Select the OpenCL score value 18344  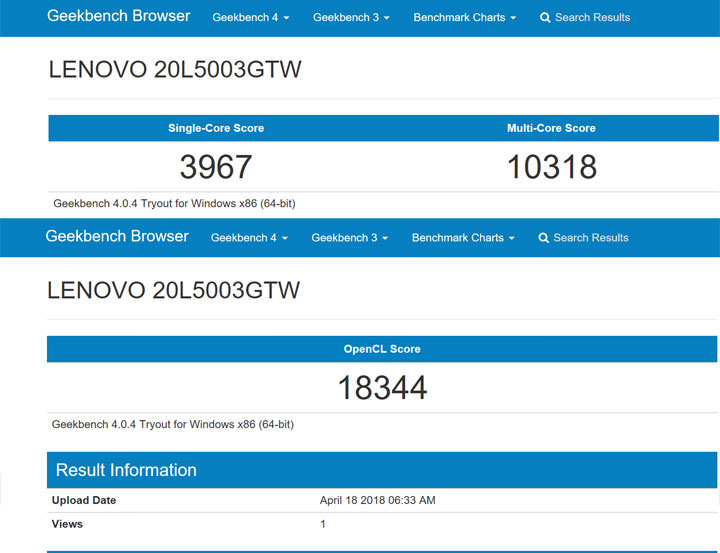pos(382,387)
